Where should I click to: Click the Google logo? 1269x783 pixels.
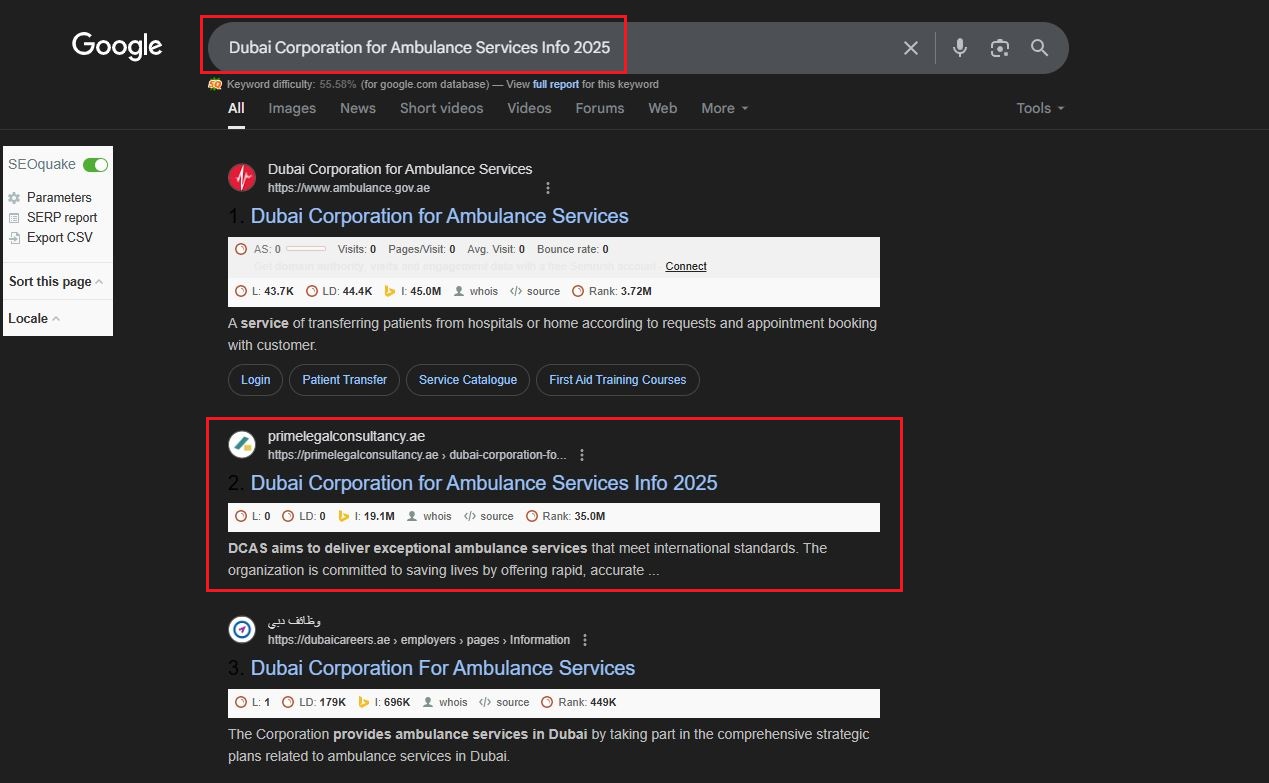[117, 46]
